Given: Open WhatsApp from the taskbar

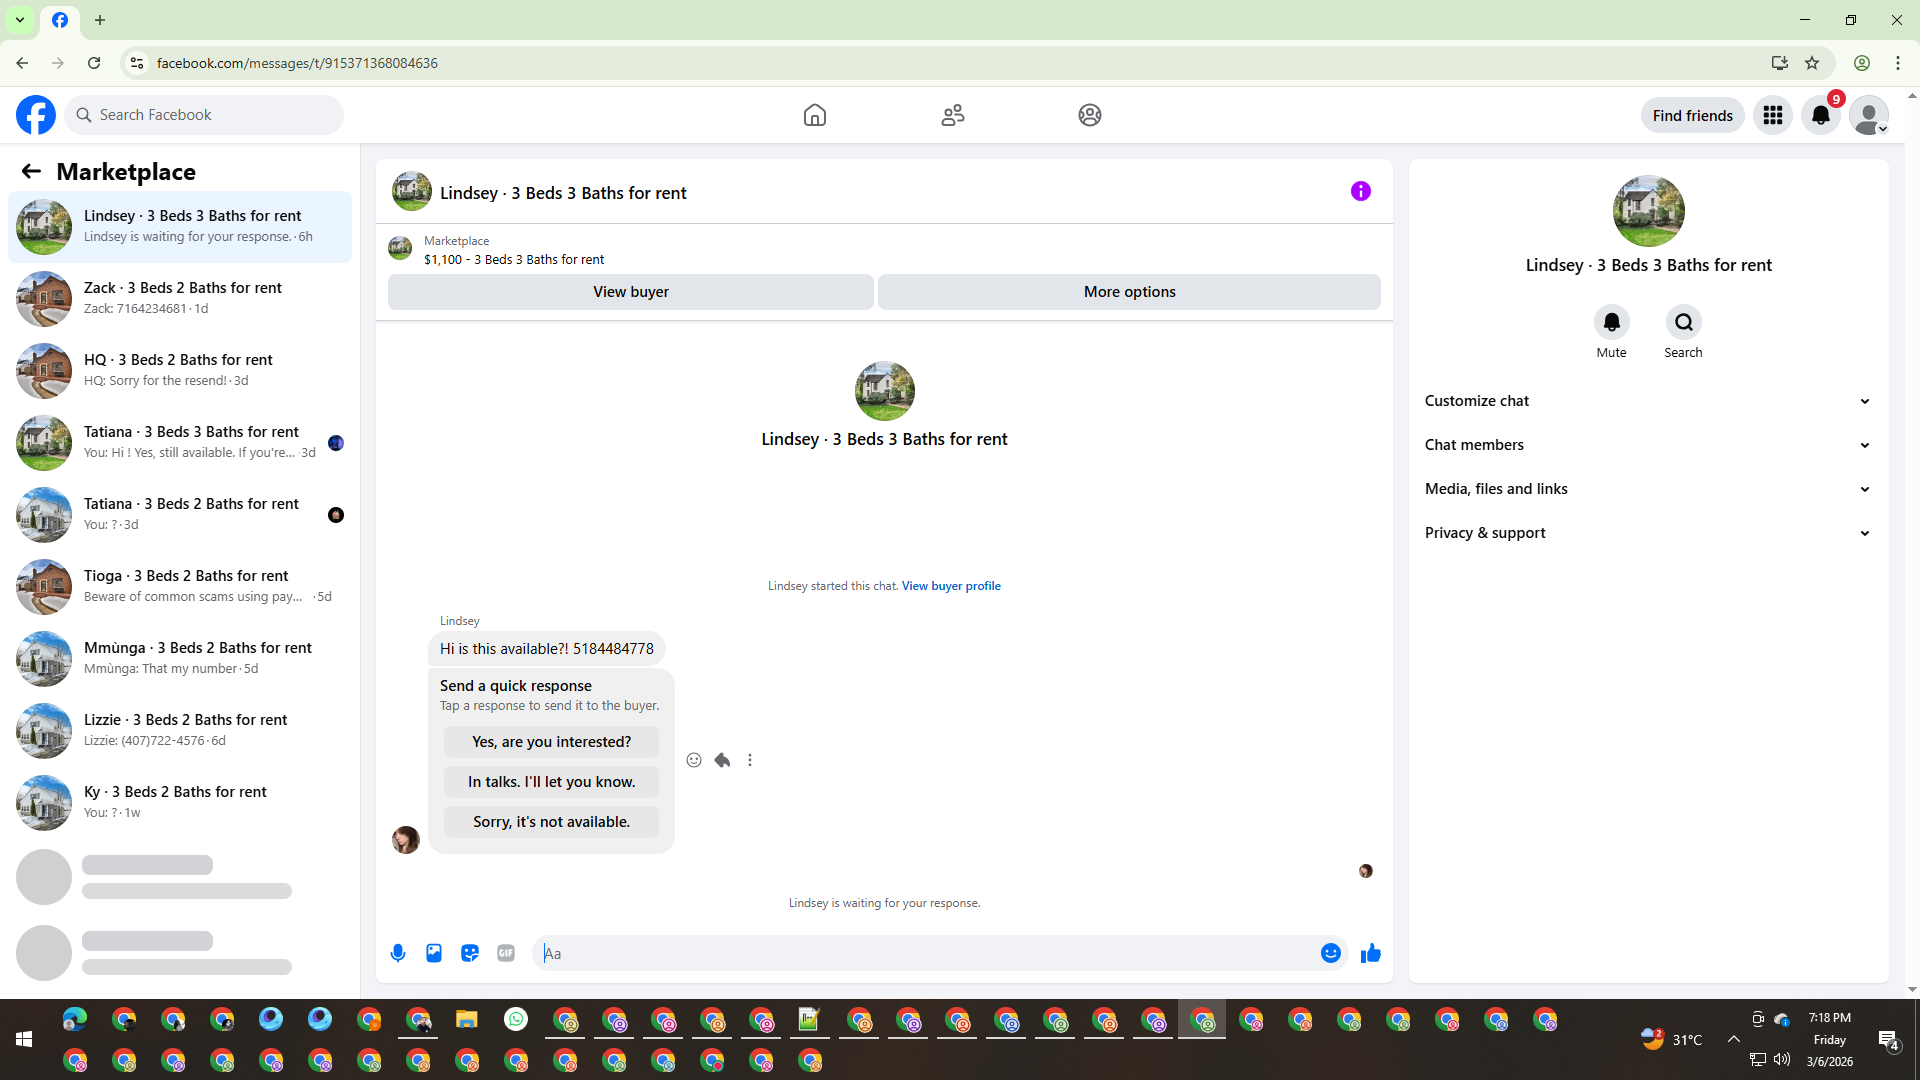Looking at the screenshot, I should coord(516,1019).
